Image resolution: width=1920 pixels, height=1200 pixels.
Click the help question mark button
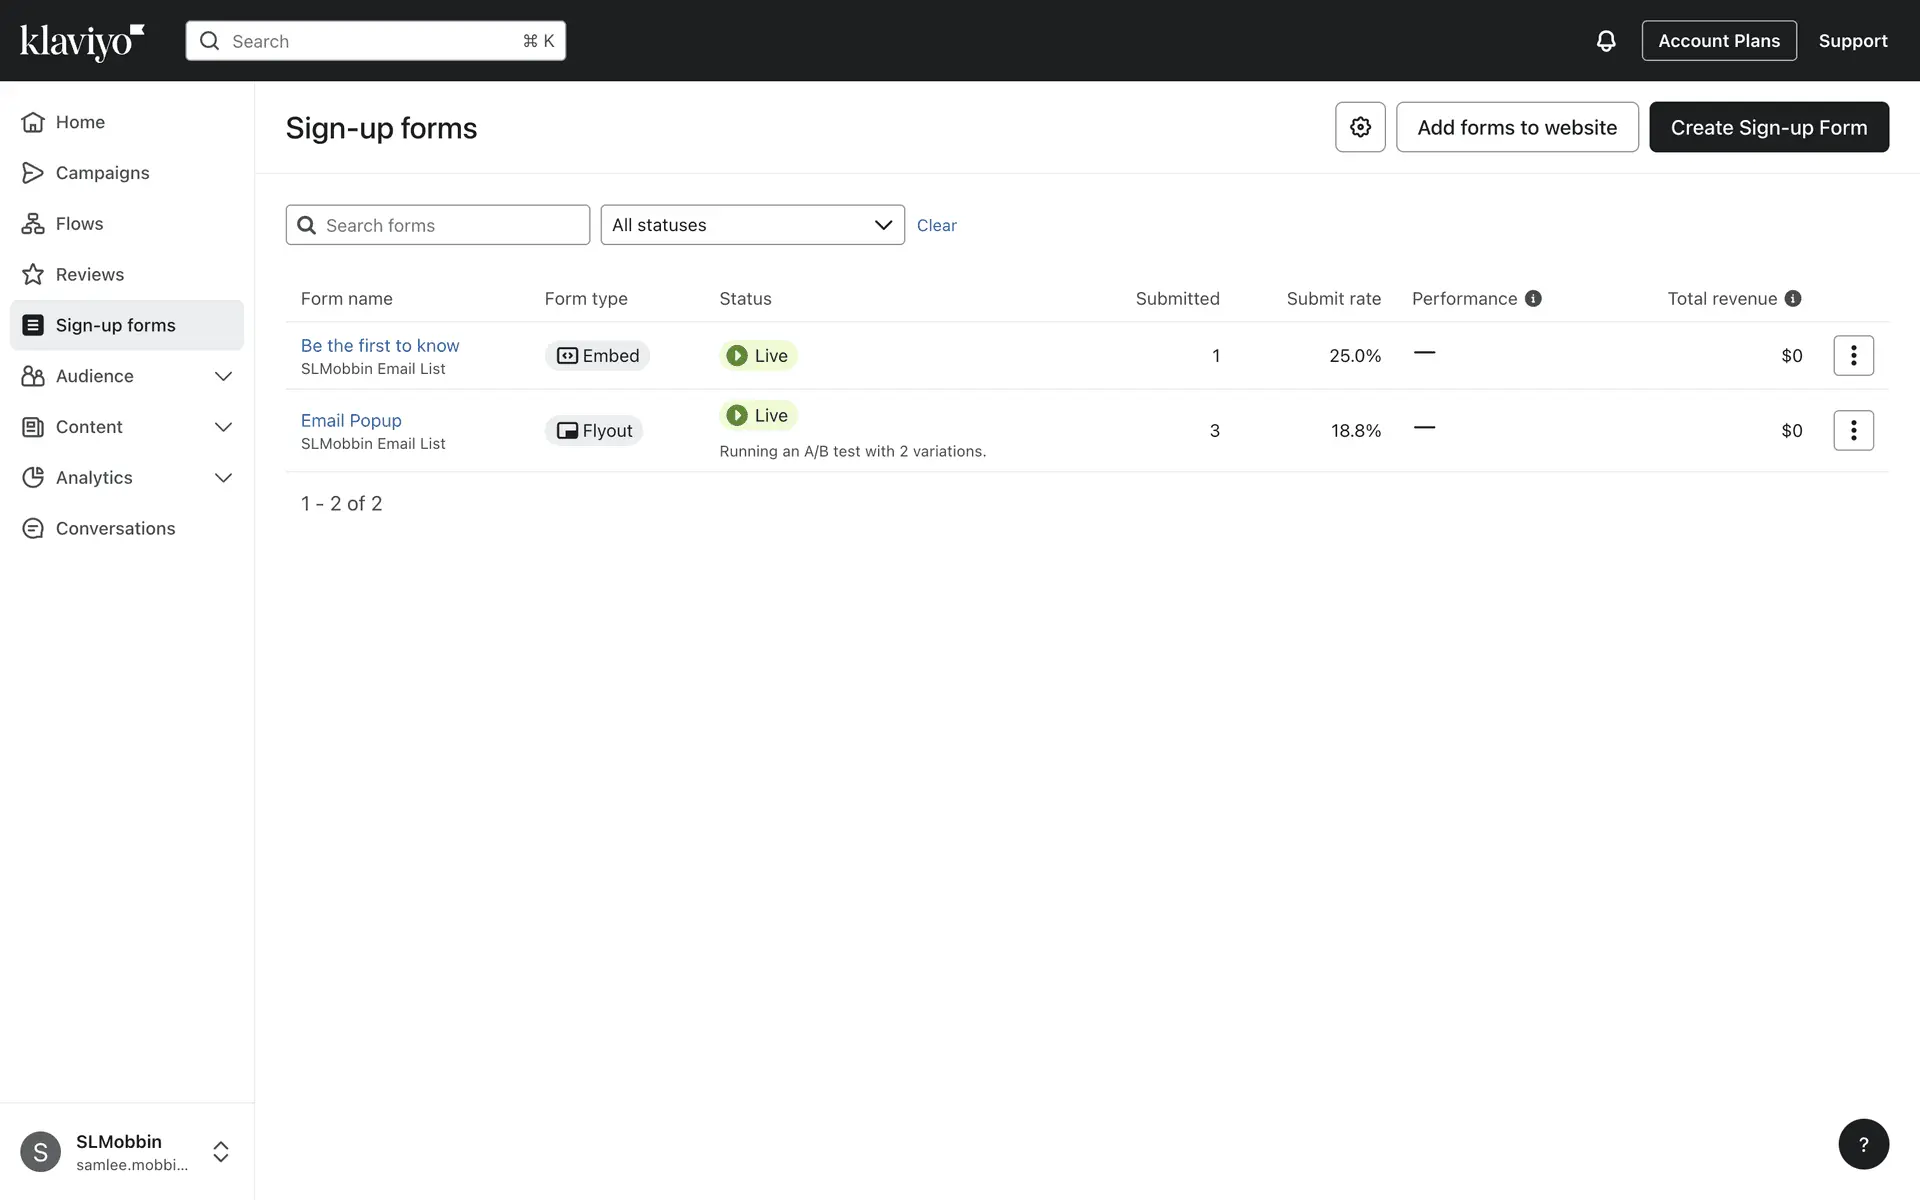click(x=1863, y=1144)
